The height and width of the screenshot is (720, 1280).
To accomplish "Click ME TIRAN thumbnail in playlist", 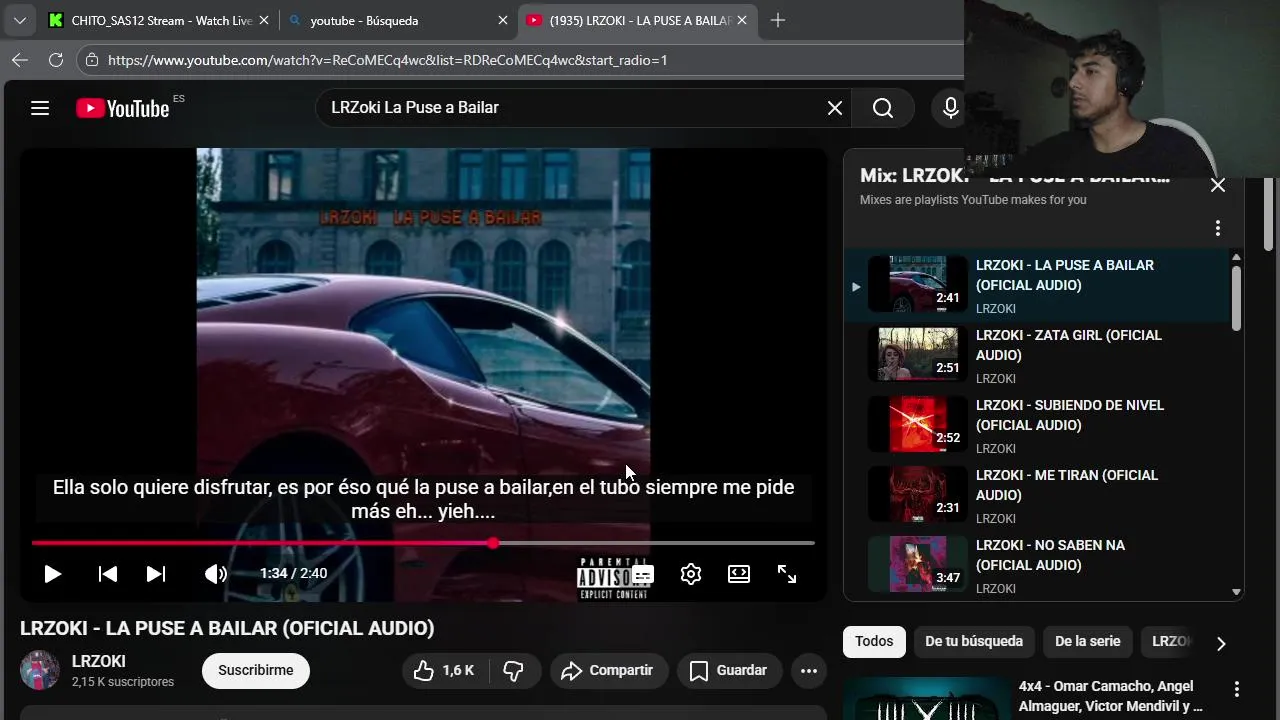I will click(917, 494).
